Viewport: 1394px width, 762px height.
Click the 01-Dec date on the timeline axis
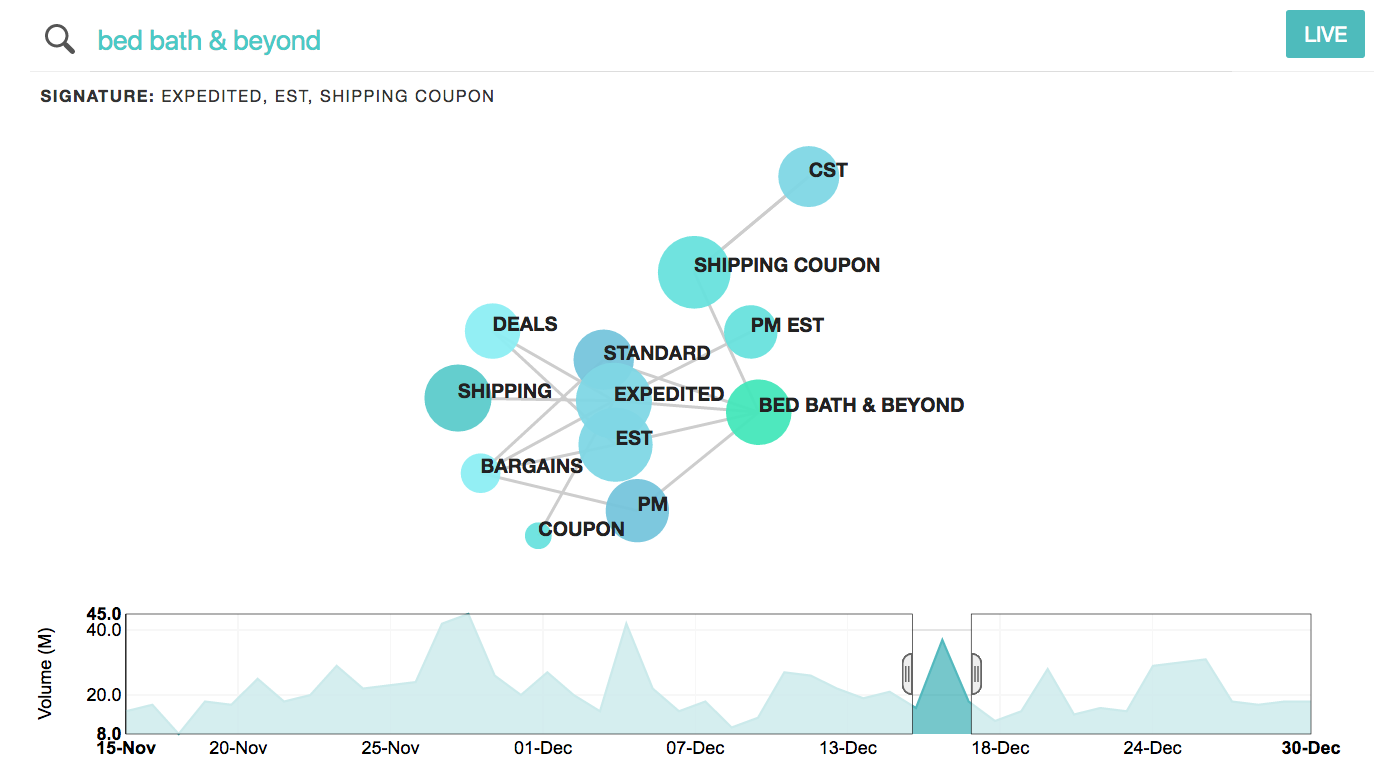coord(543,748)
